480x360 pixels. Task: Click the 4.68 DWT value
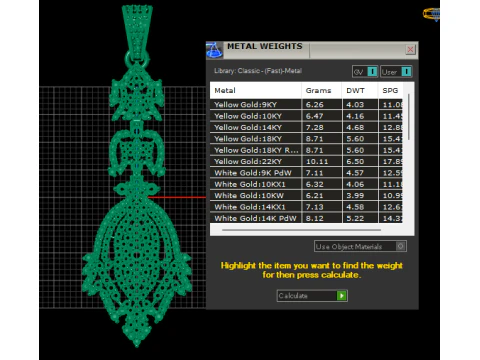pyautogui.click(x=355, y=127)
